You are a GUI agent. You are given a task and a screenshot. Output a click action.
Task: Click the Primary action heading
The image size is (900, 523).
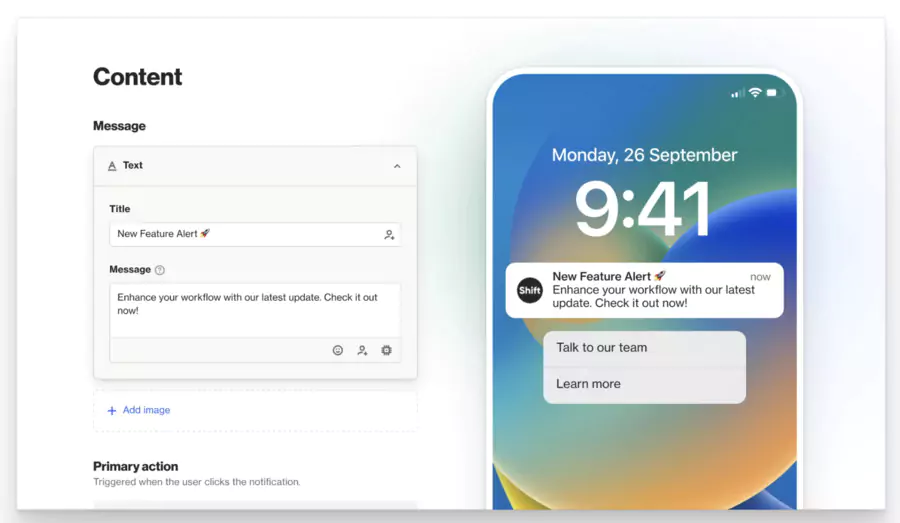pyautogui.click(x=135, y=466)
